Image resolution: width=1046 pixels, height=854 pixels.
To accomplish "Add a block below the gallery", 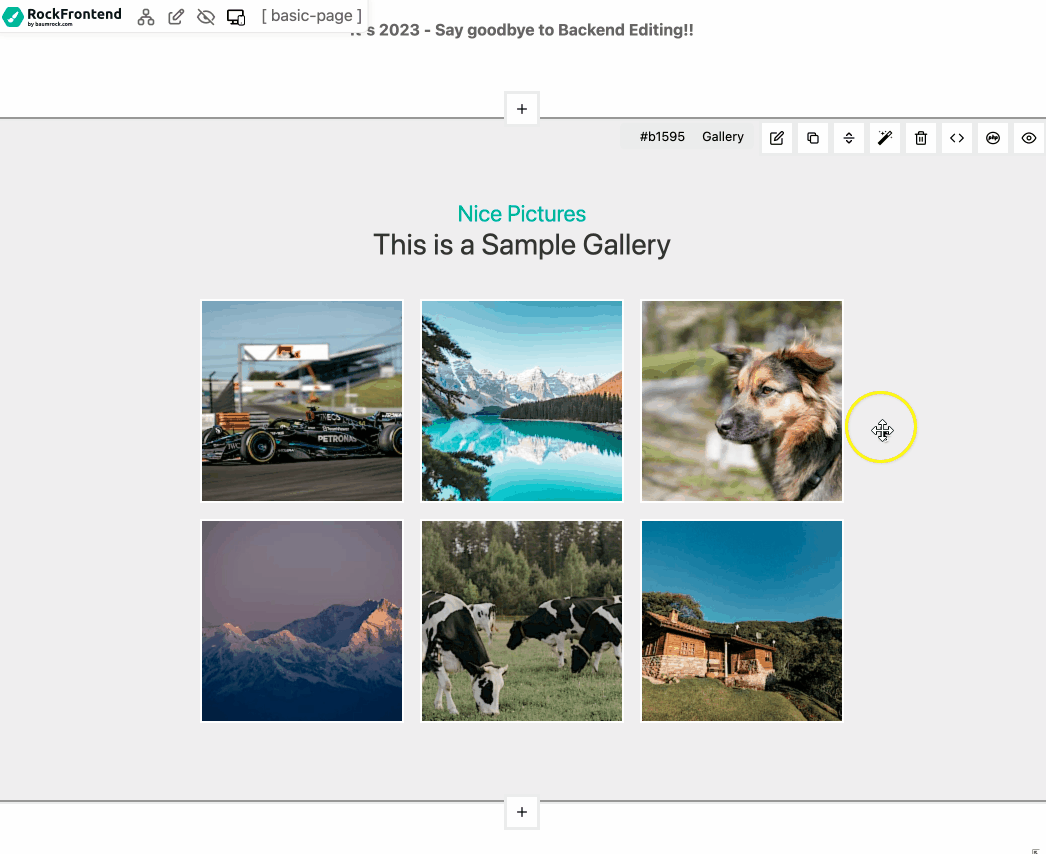I will tap(522, 812).
